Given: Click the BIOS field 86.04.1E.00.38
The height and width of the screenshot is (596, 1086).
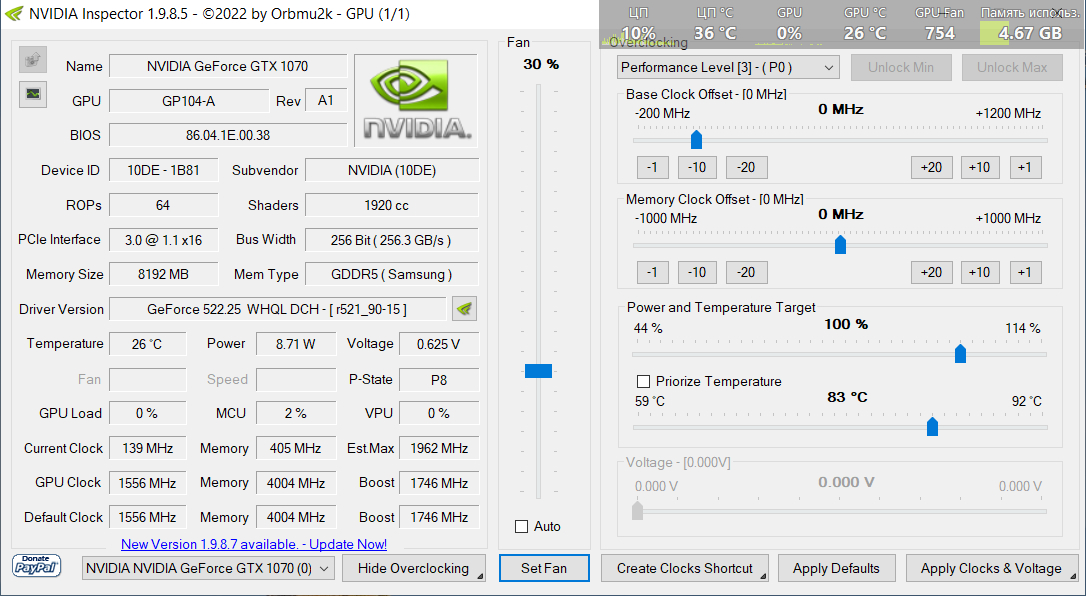Looking at the screenshot, I should 228,135.
